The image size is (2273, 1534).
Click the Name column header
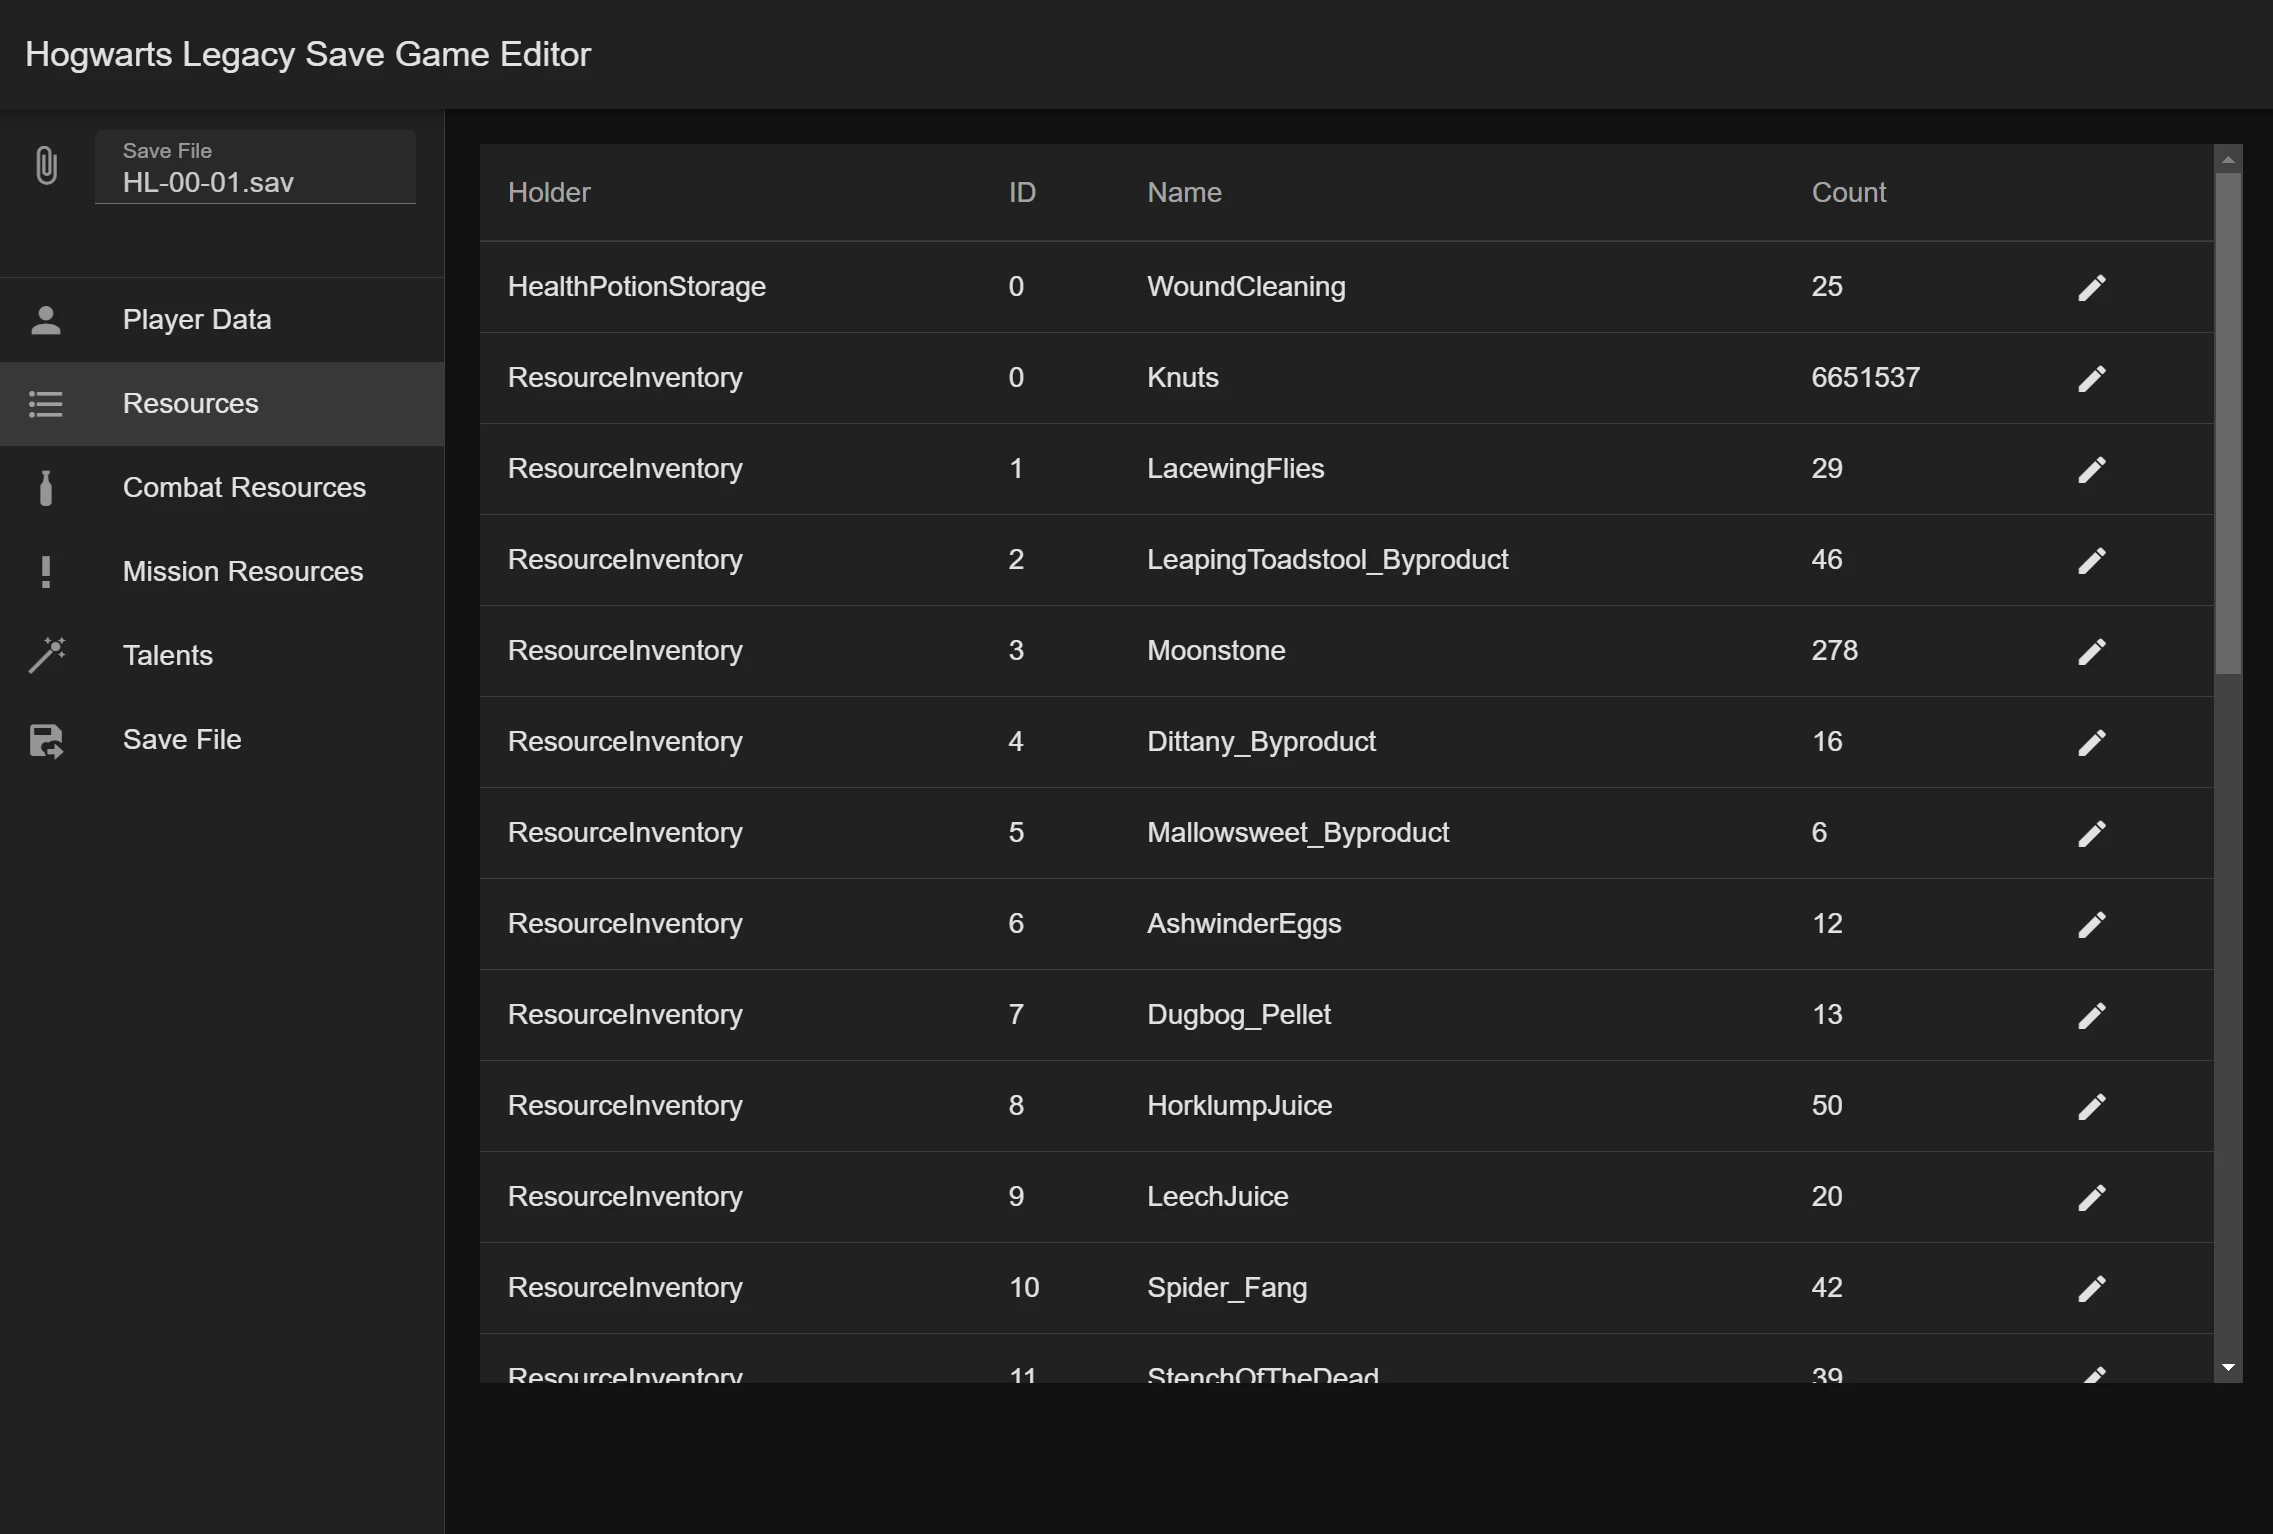click(1184, 192)
